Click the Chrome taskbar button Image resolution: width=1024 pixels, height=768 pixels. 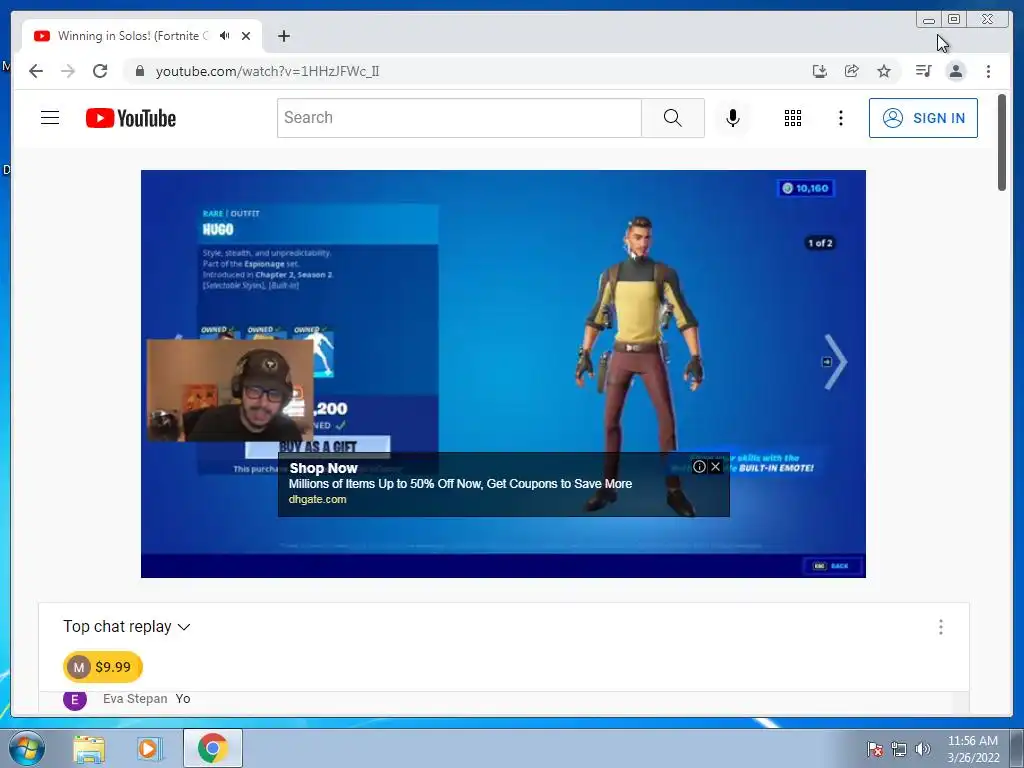(212, 748)
